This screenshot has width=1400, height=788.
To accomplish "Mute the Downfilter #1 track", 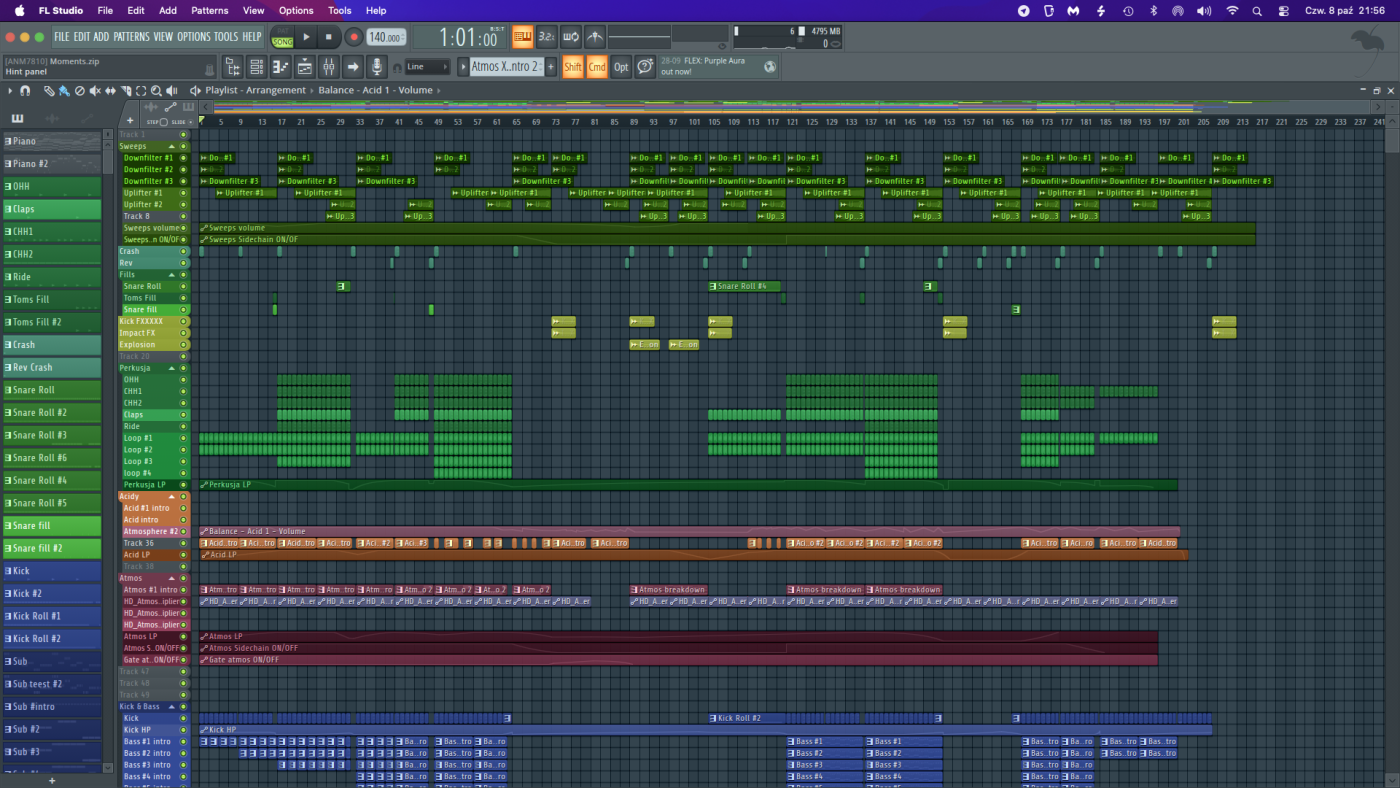I will pos(183,158).
